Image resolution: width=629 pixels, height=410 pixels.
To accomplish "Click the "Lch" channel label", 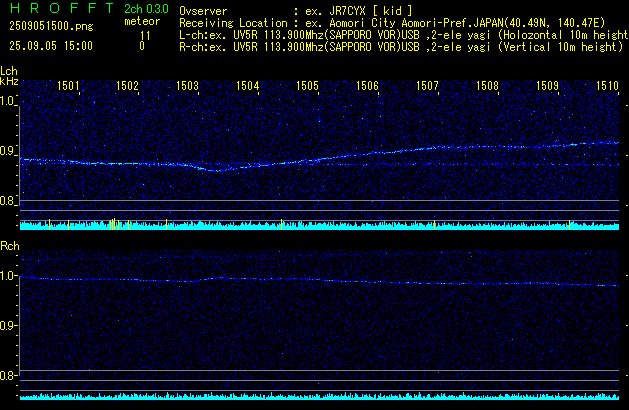I will (9, 71).
